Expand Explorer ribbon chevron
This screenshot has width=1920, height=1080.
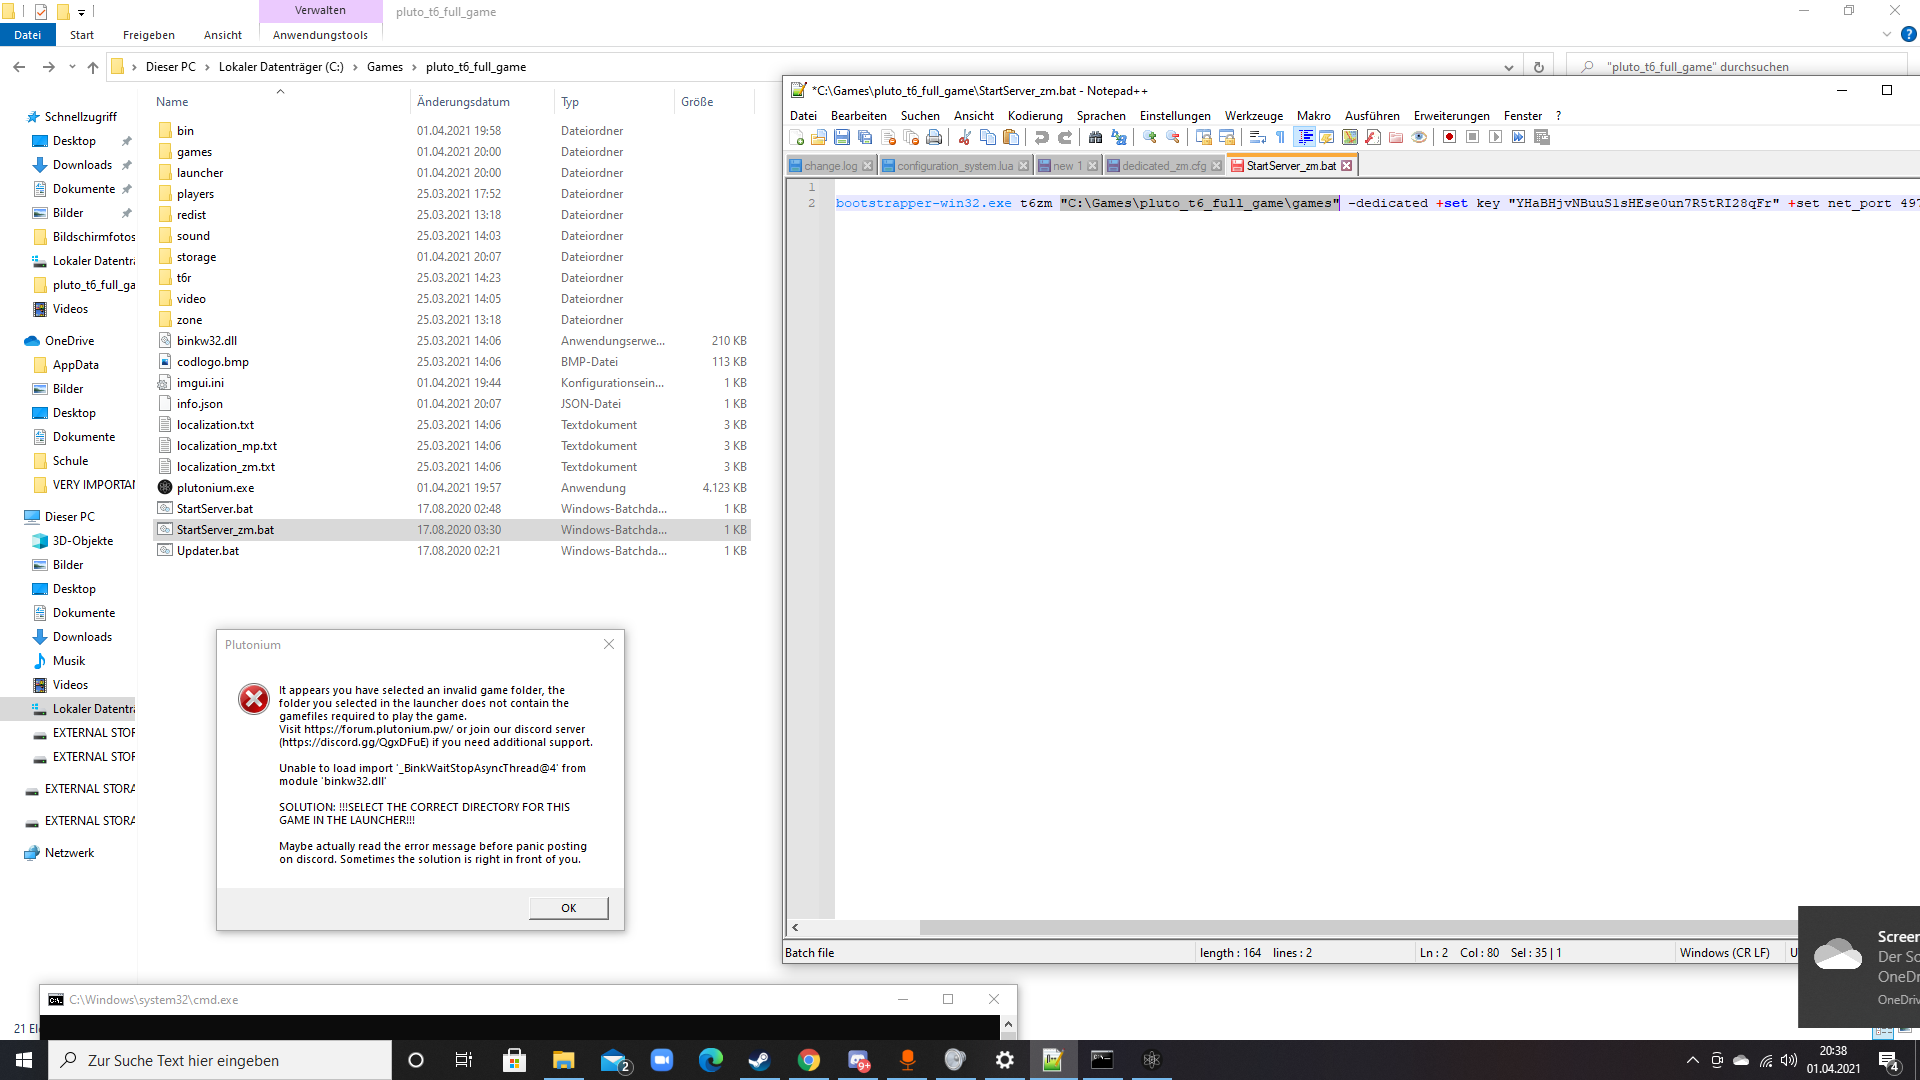tap(1887, 34)
